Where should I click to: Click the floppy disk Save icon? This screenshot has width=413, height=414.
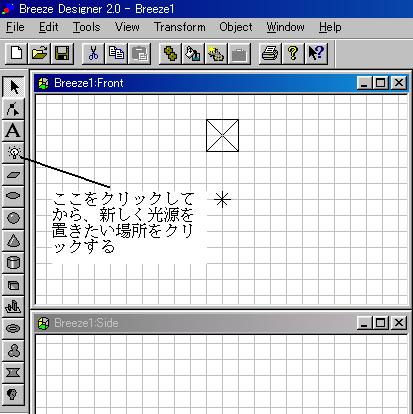(62, 53)
